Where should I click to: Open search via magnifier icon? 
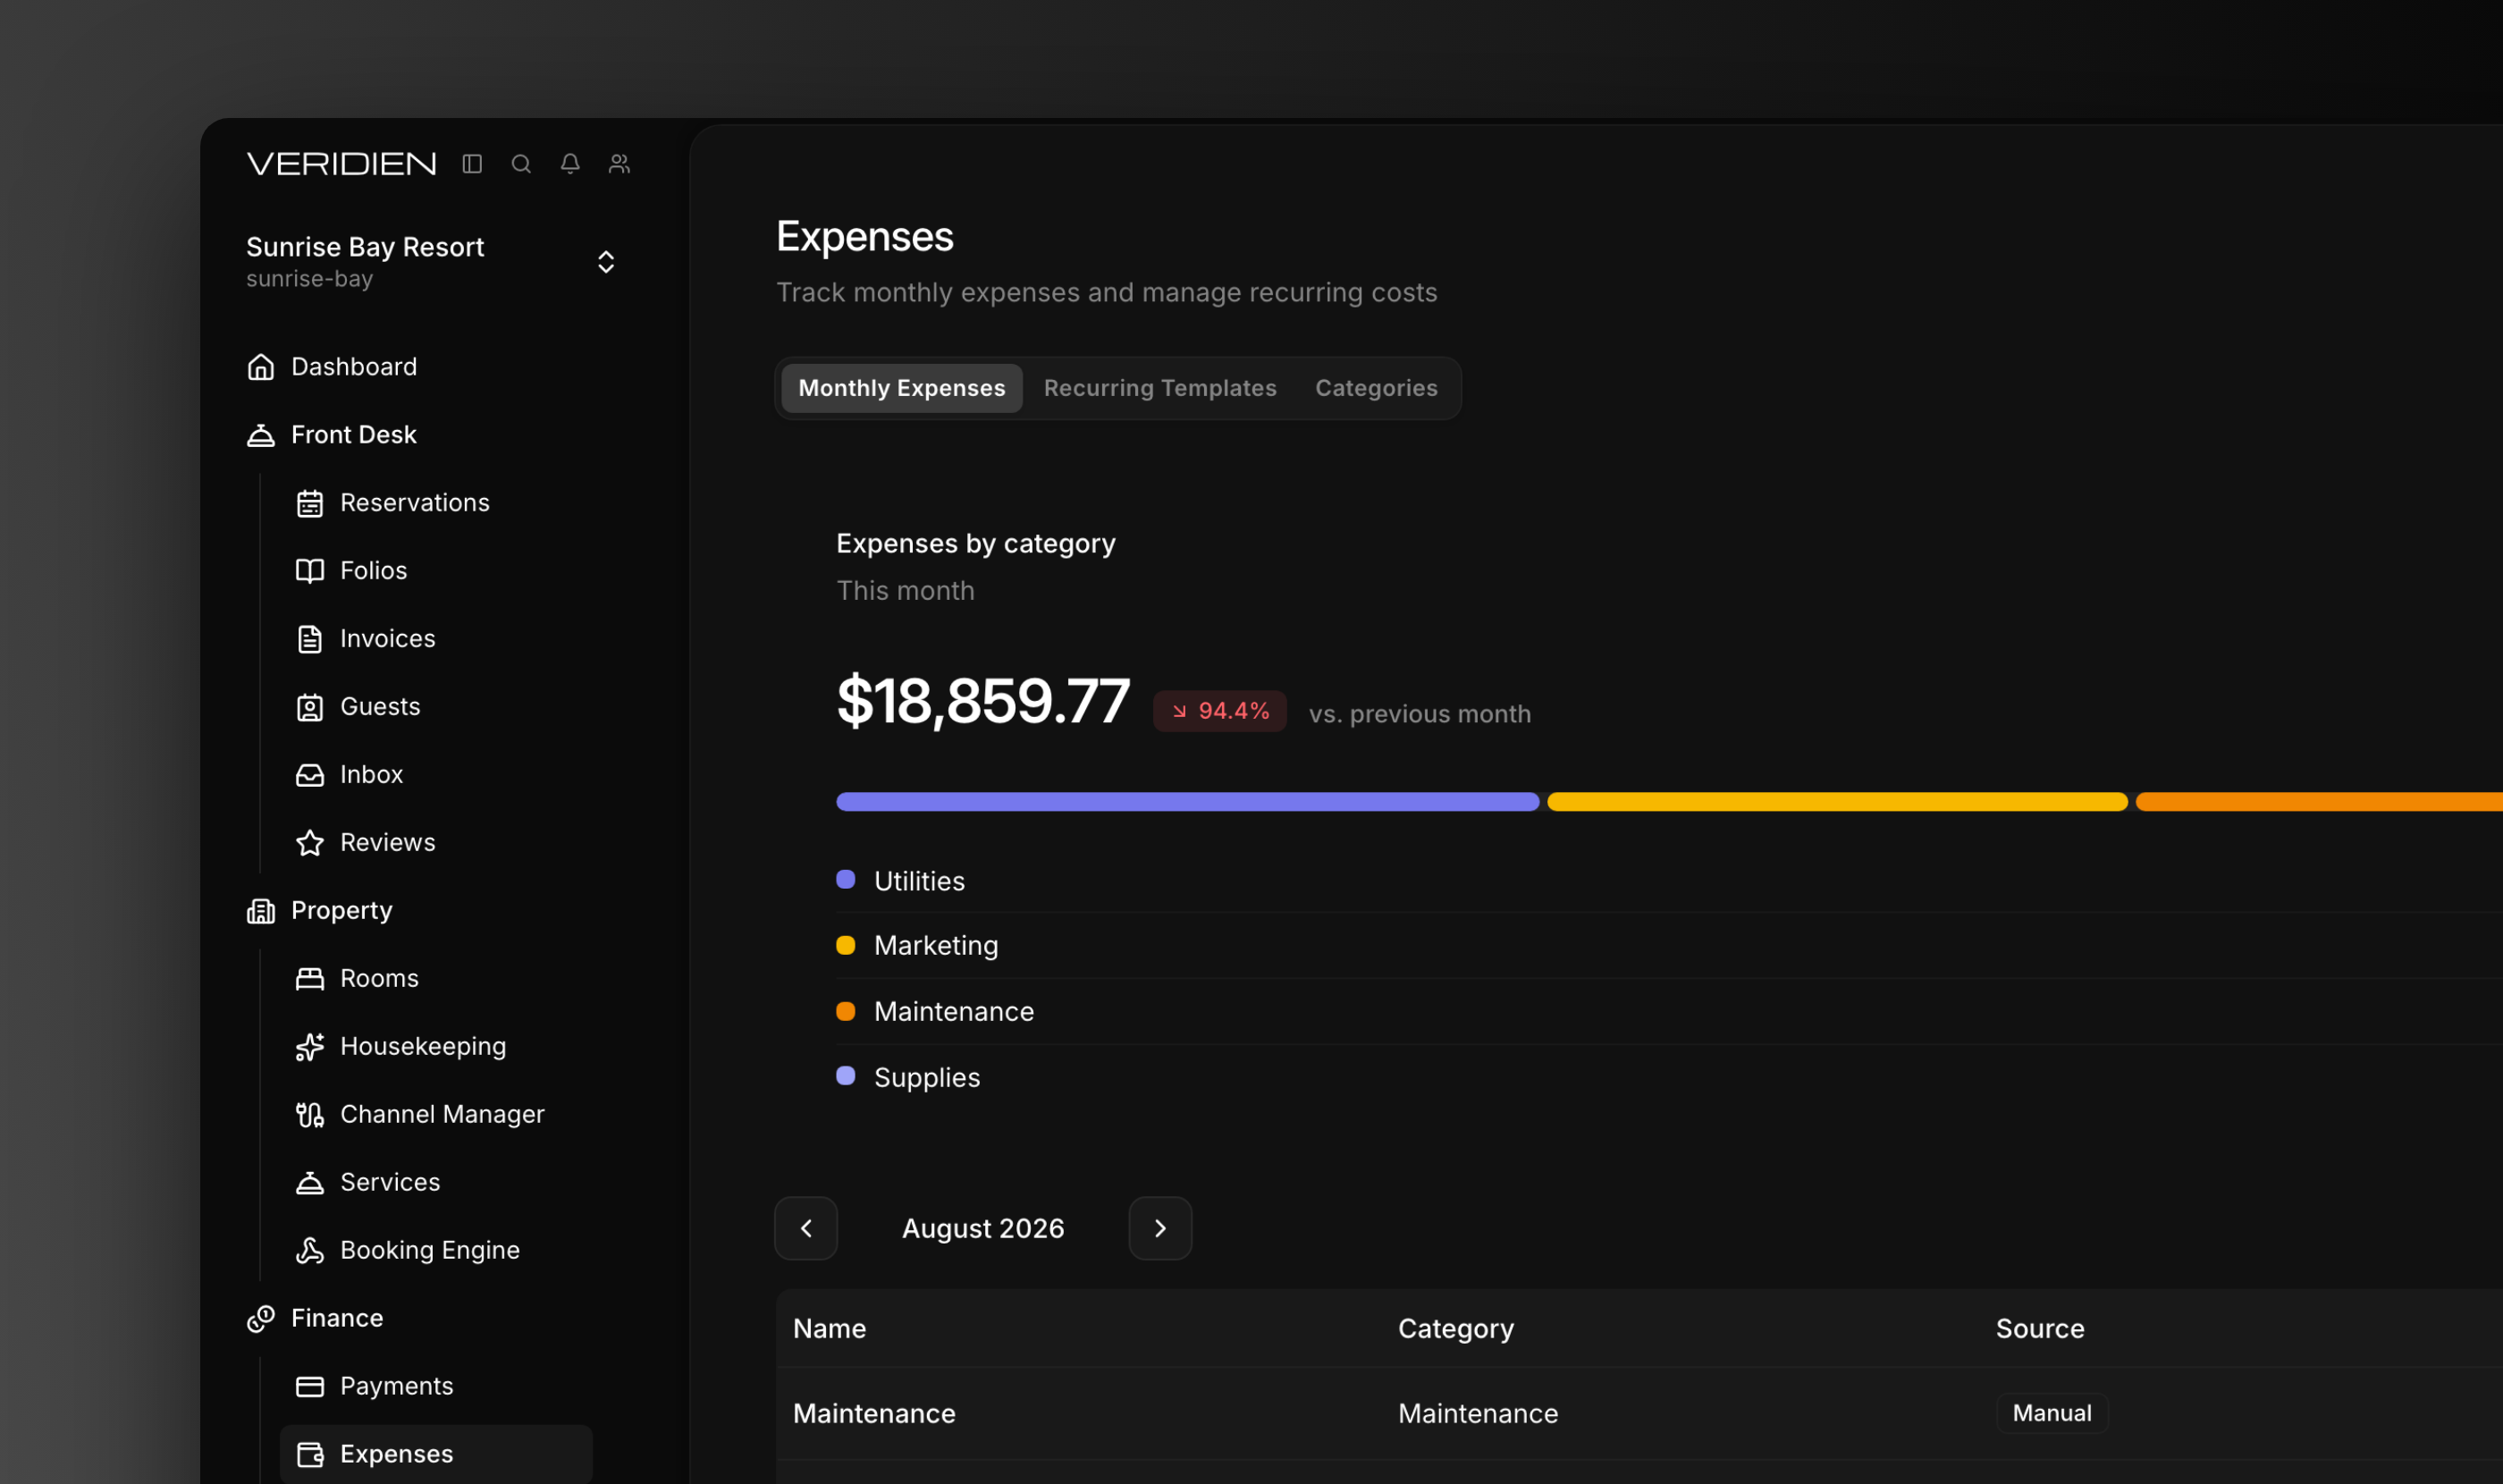tap(521, 163)
